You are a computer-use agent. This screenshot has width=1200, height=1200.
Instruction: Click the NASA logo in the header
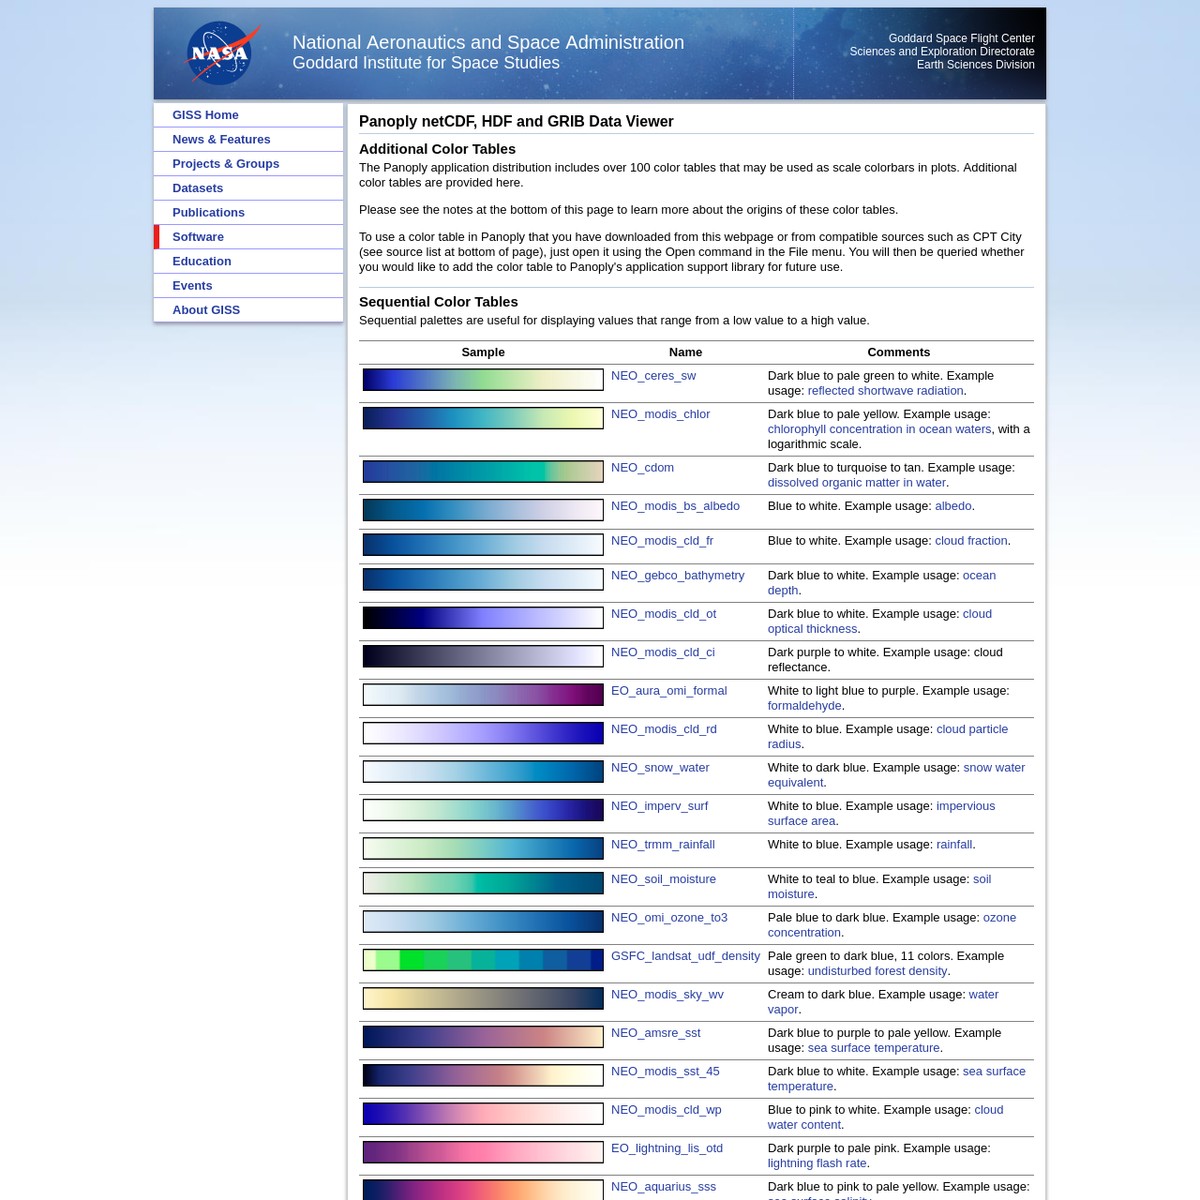pyautogui.click(x=223, y=53)
